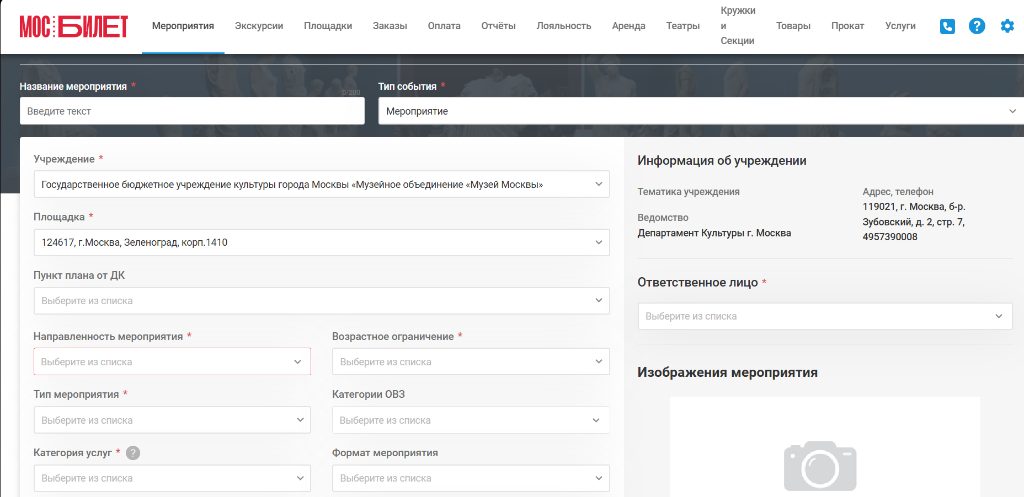Screen dimensions: 1024x497
Task: Open the Отчёты tab
Action: (498, 26)
